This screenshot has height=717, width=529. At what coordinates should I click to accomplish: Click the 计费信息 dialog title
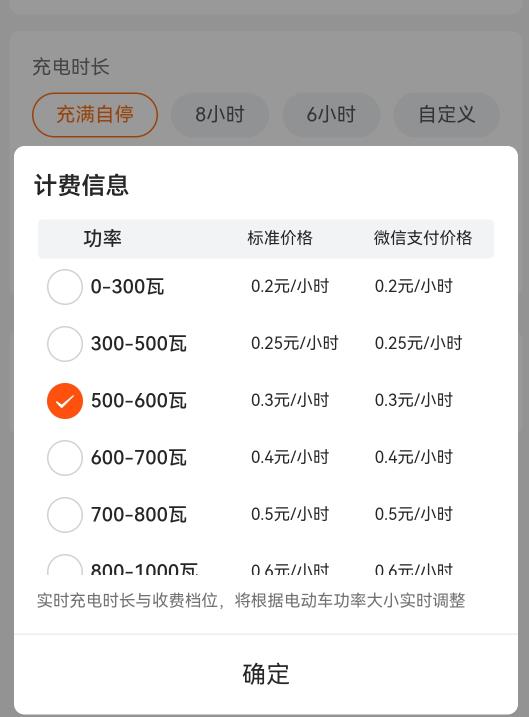(81, 185)
